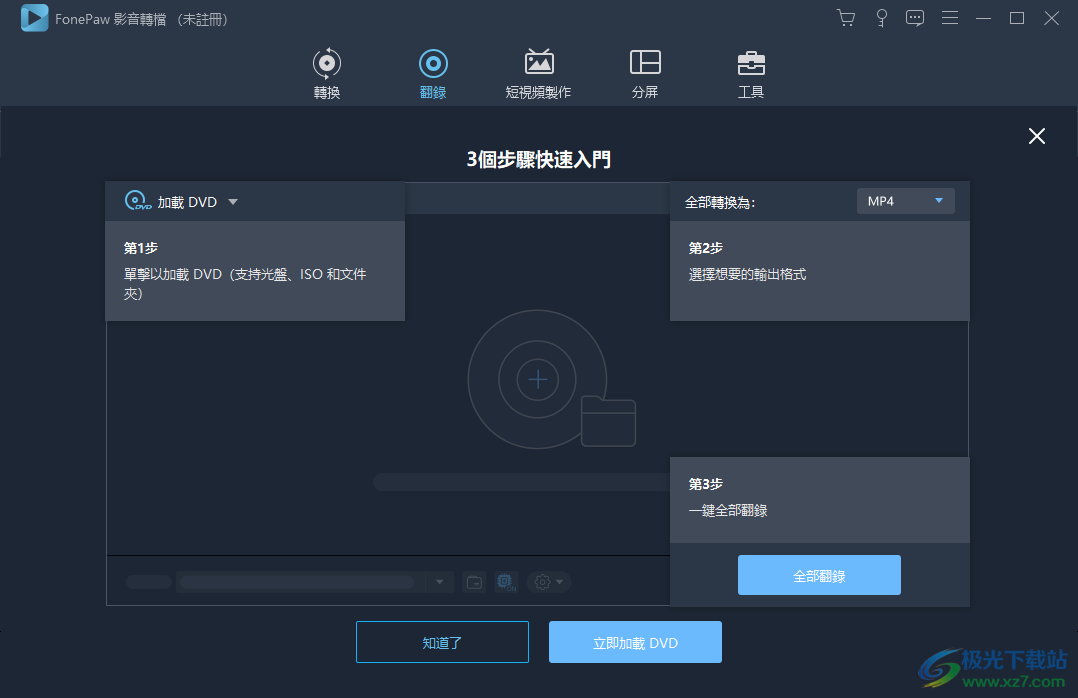Close the FonePaw application window
This screenshot has height=698, width=1078.
tap(1051, 19)
